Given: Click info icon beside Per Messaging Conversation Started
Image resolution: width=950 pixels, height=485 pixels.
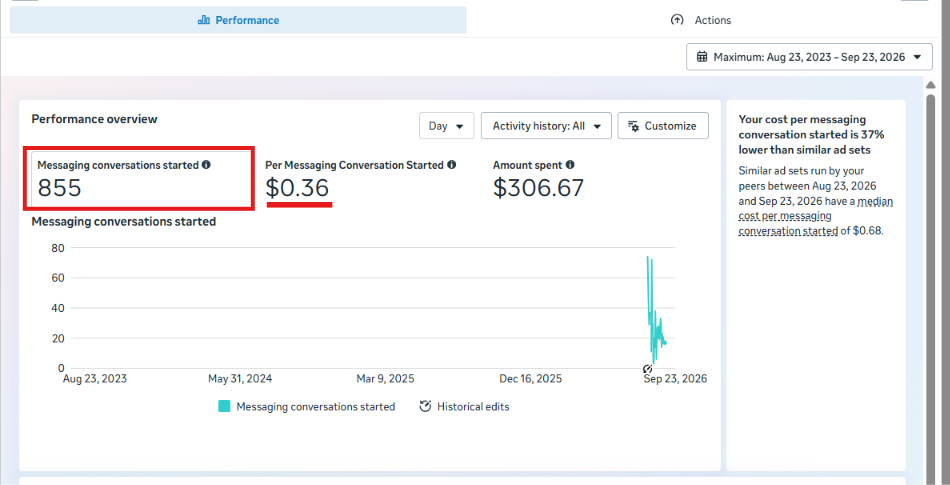Looking at the screenshot, I should [451, 165].
